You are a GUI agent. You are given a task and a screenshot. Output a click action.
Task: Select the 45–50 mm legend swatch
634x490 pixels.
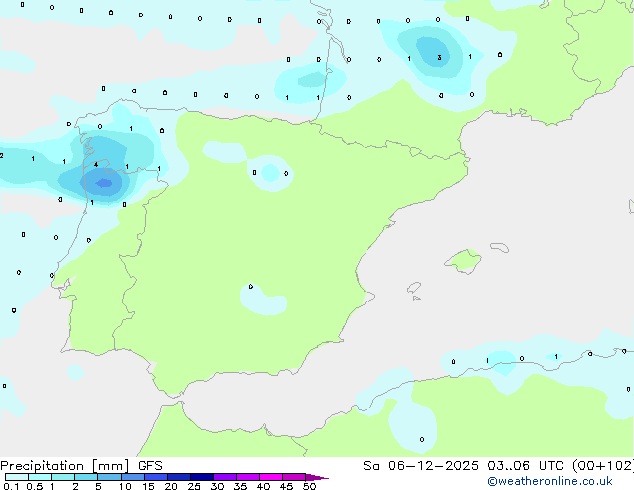coord(294,477)
